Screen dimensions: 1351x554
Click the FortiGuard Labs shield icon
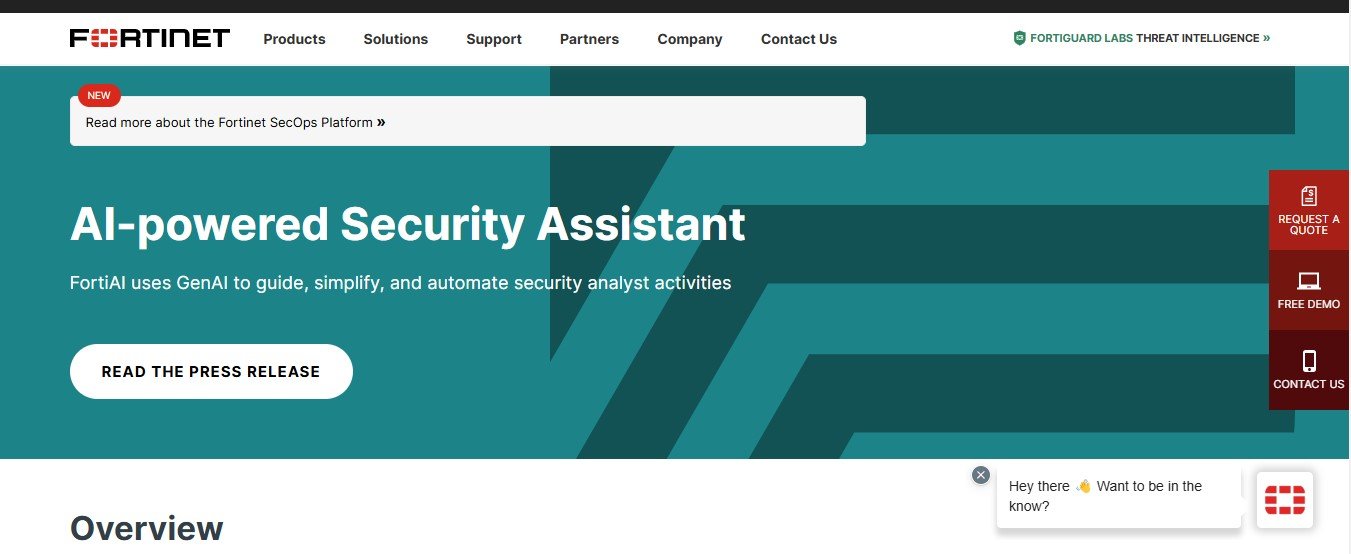point(1019,38)
